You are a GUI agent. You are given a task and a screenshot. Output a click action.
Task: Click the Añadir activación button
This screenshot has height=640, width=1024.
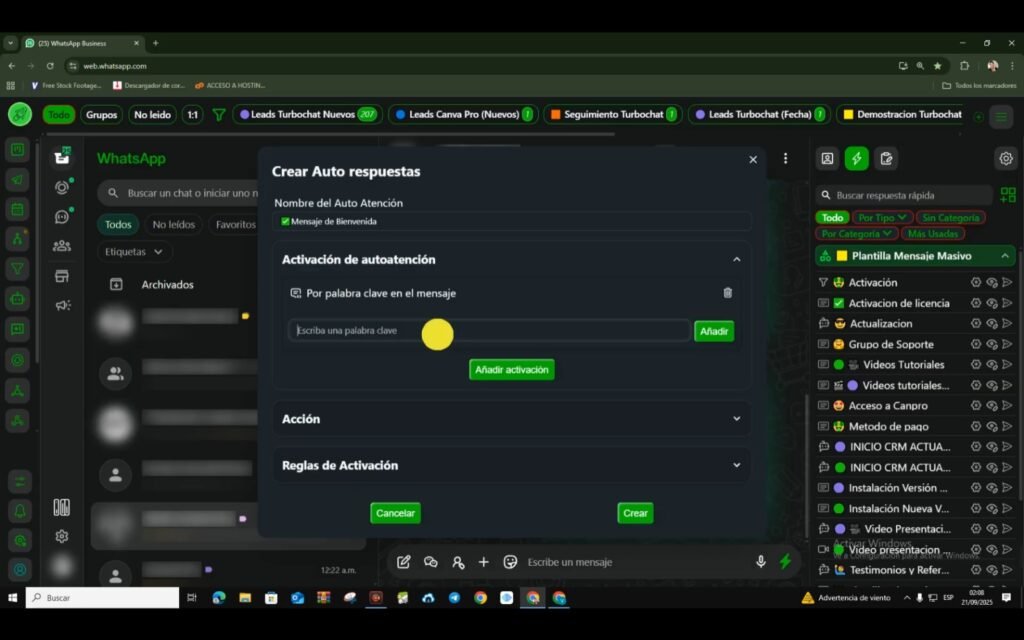coord(511,369)
